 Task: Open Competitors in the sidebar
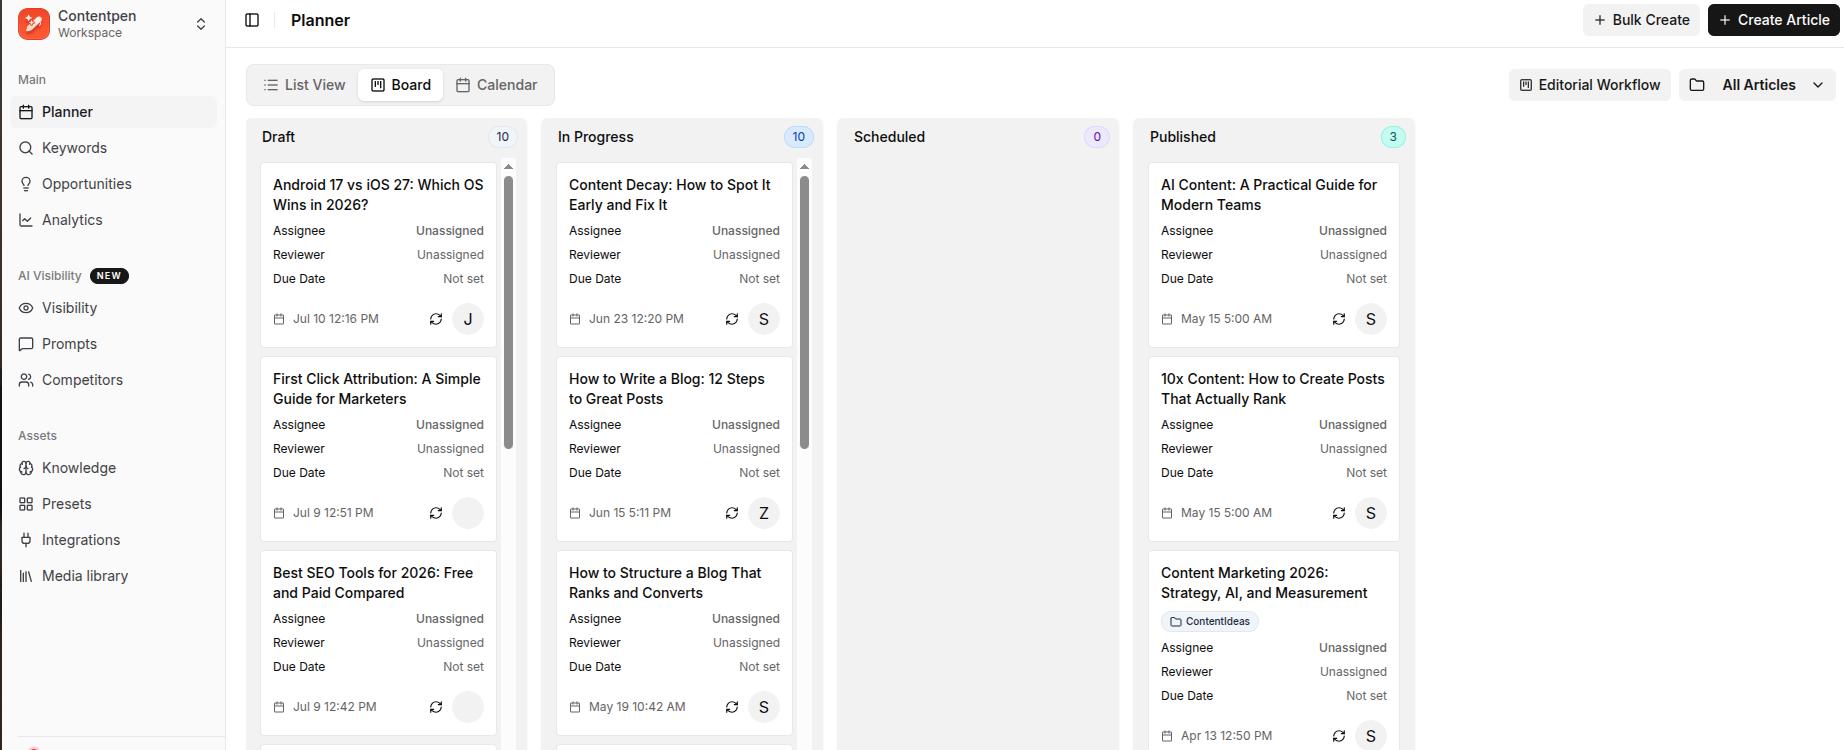(113, 380)
